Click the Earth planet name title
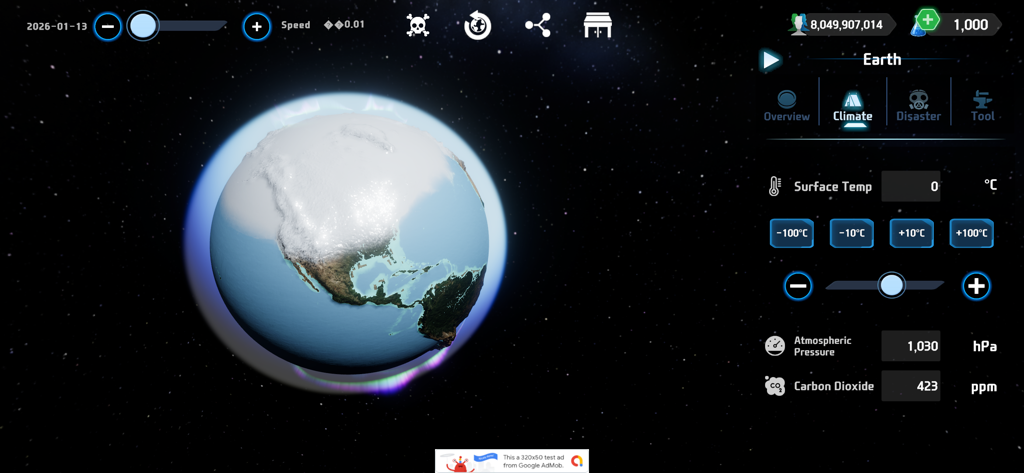 (882, 59)
